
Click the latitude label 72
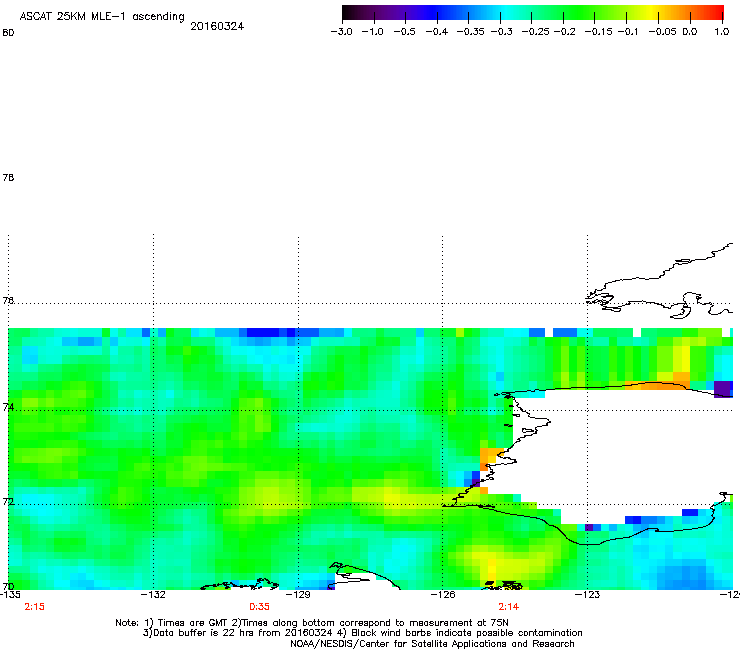point(8,501)
